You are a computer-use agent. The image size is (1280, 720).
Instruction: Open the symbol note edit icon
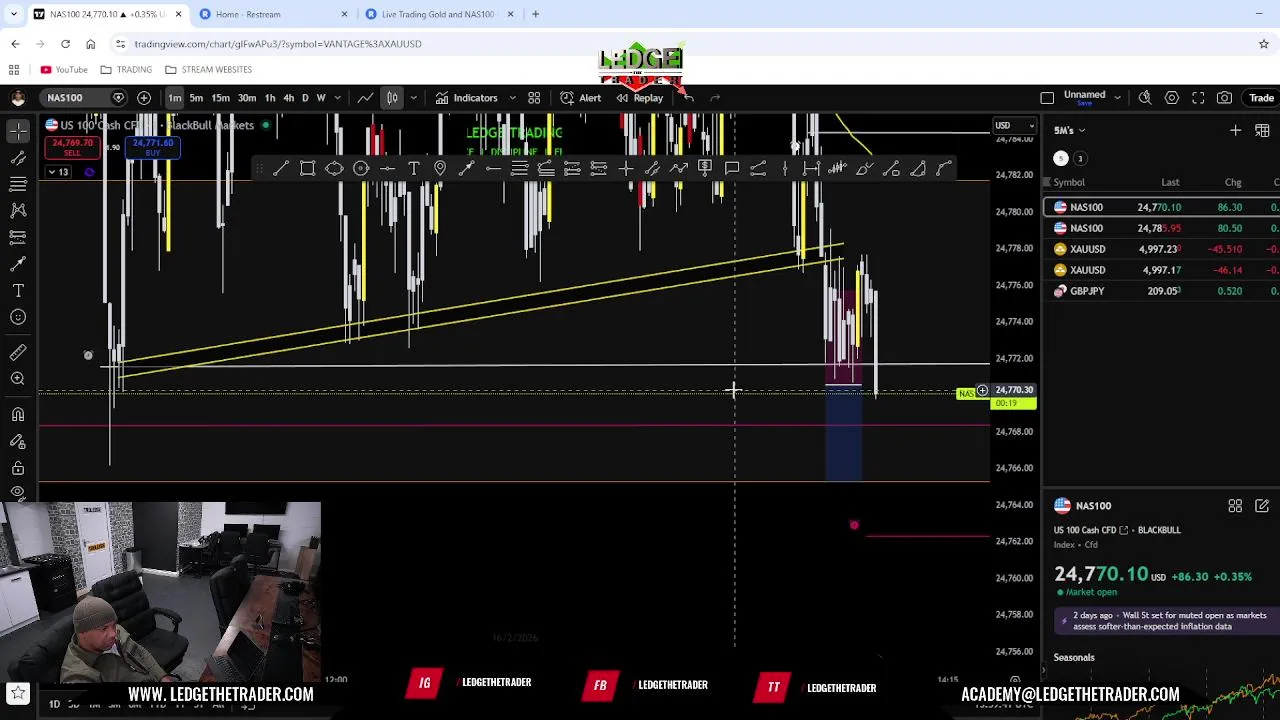[1261, 506]
